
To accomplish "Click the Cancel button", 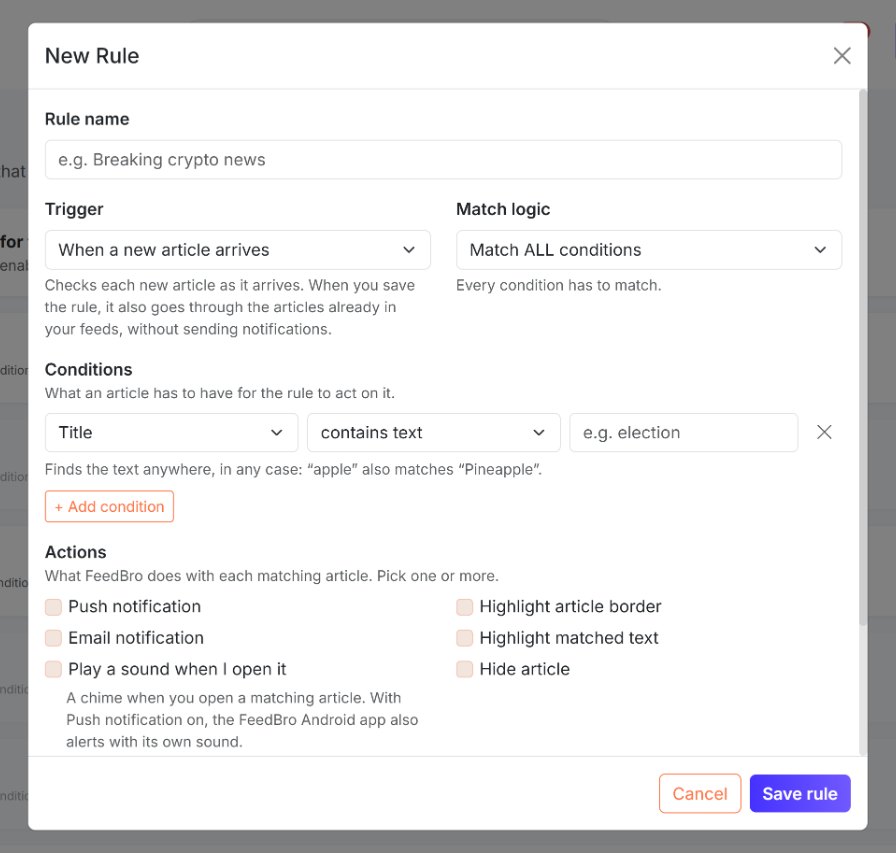I will [699, 794].
